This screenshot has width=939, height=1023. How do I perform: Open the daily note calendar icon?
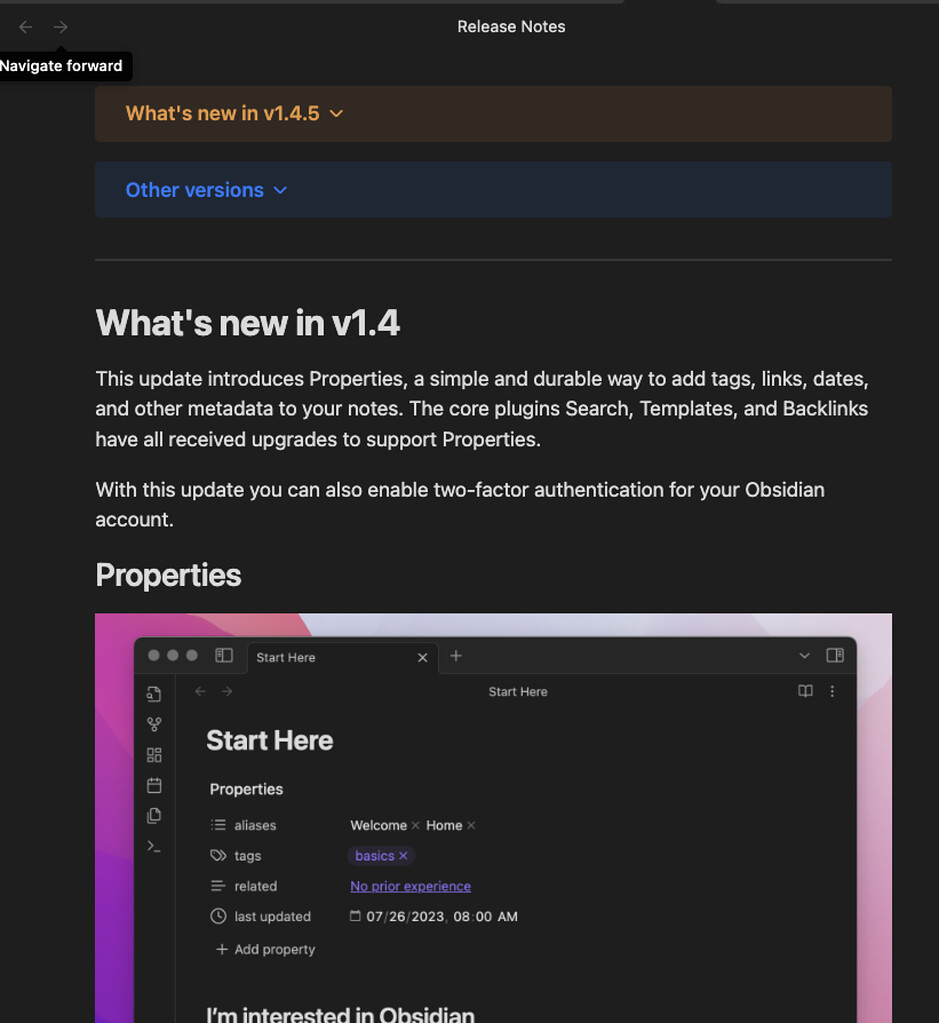pos(153,785)
